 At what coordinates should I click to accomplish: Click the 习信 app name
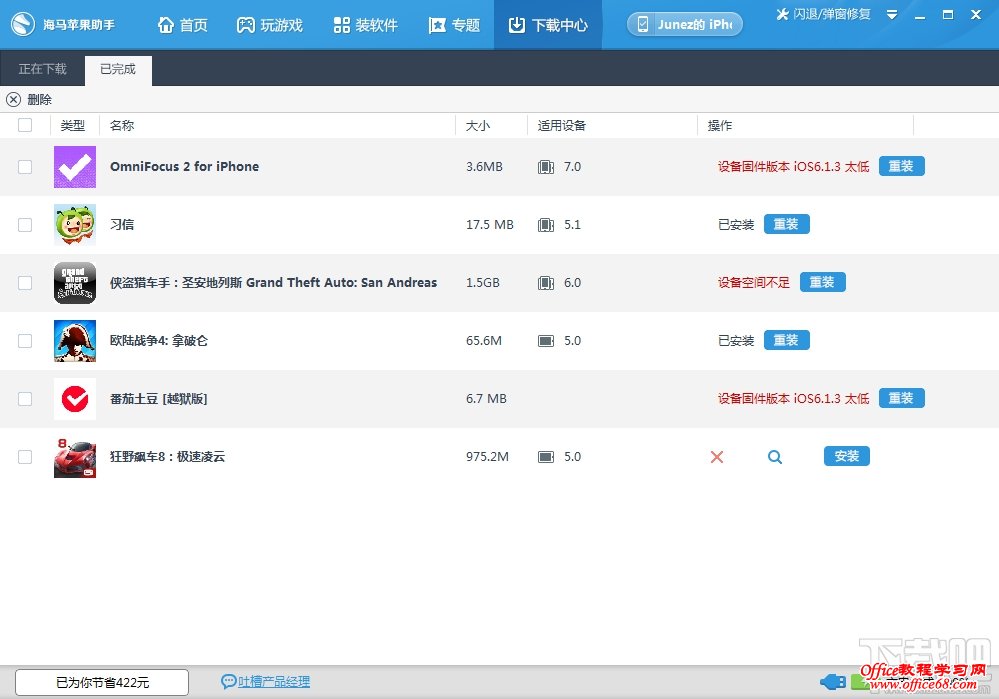122,225
